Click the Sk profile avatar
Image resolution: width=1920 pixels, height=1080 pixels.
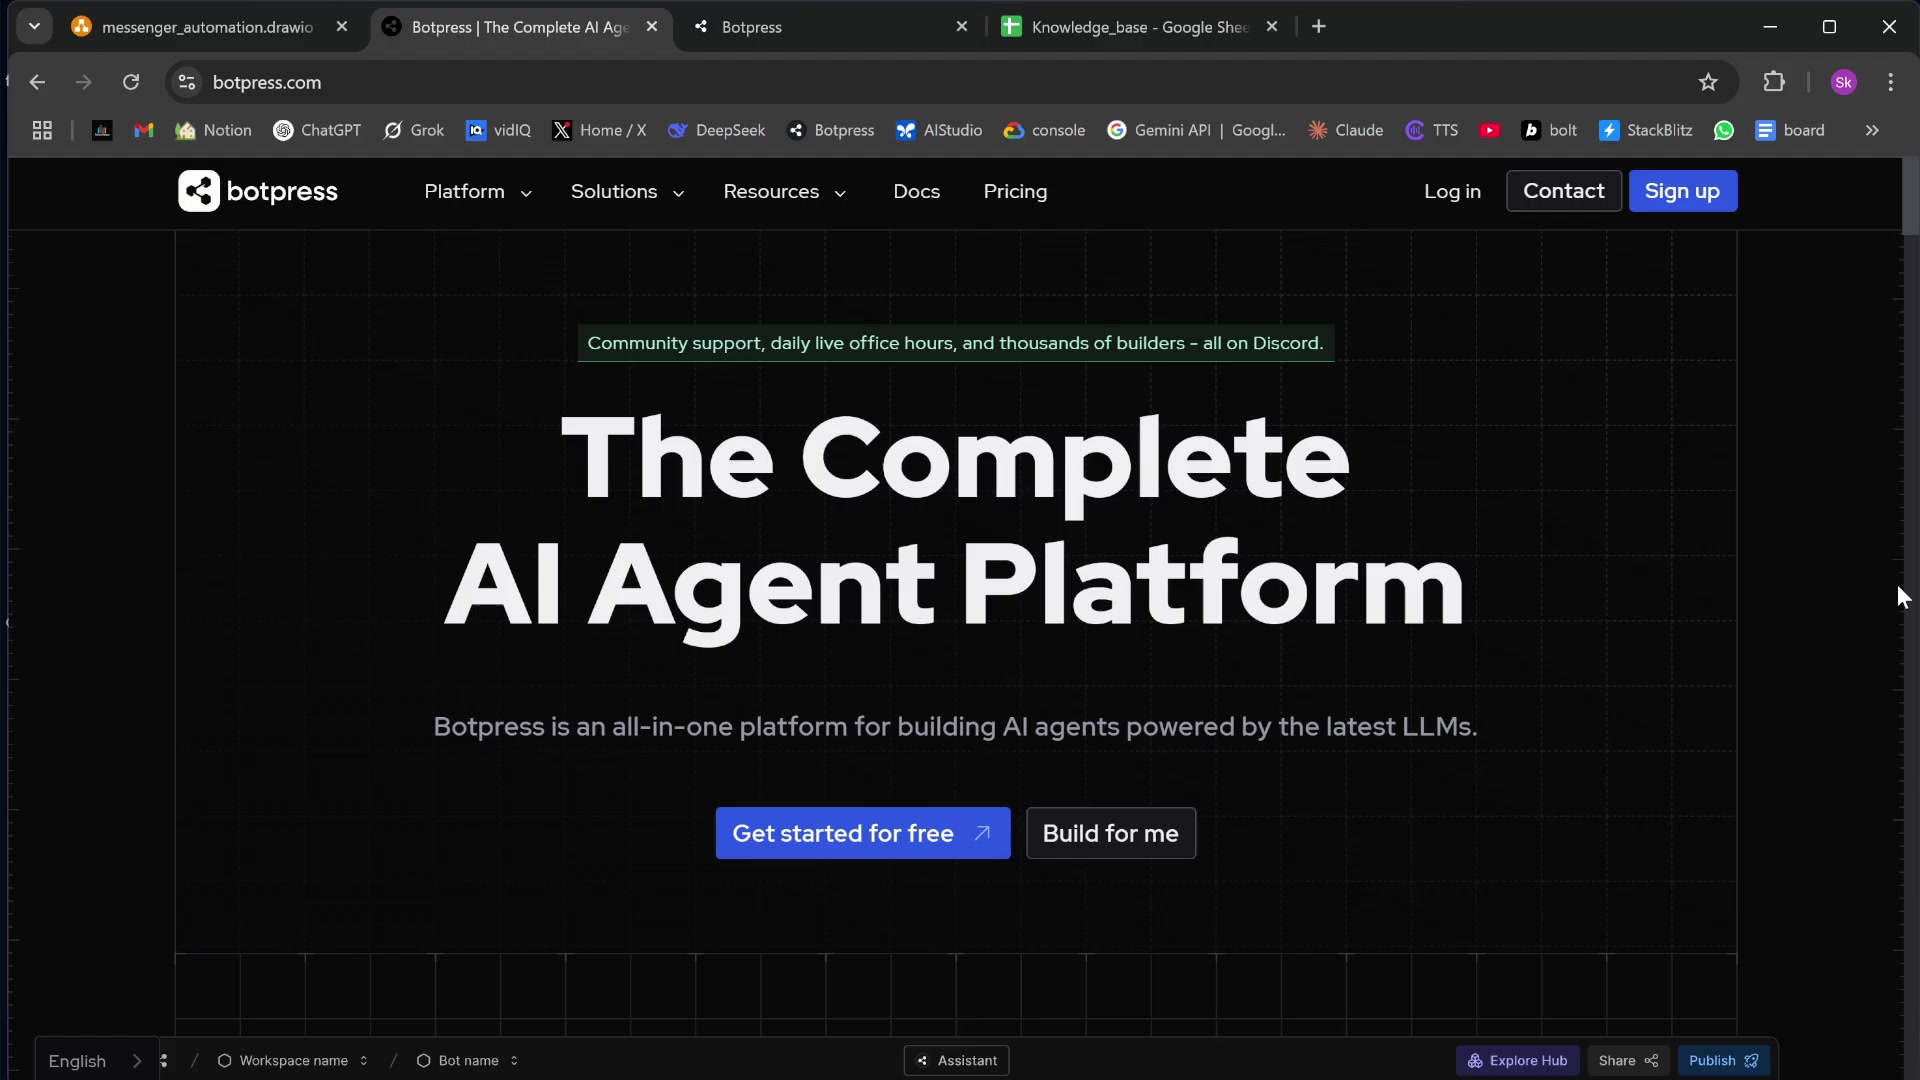pyautogui.click(x=1844, y=82)
